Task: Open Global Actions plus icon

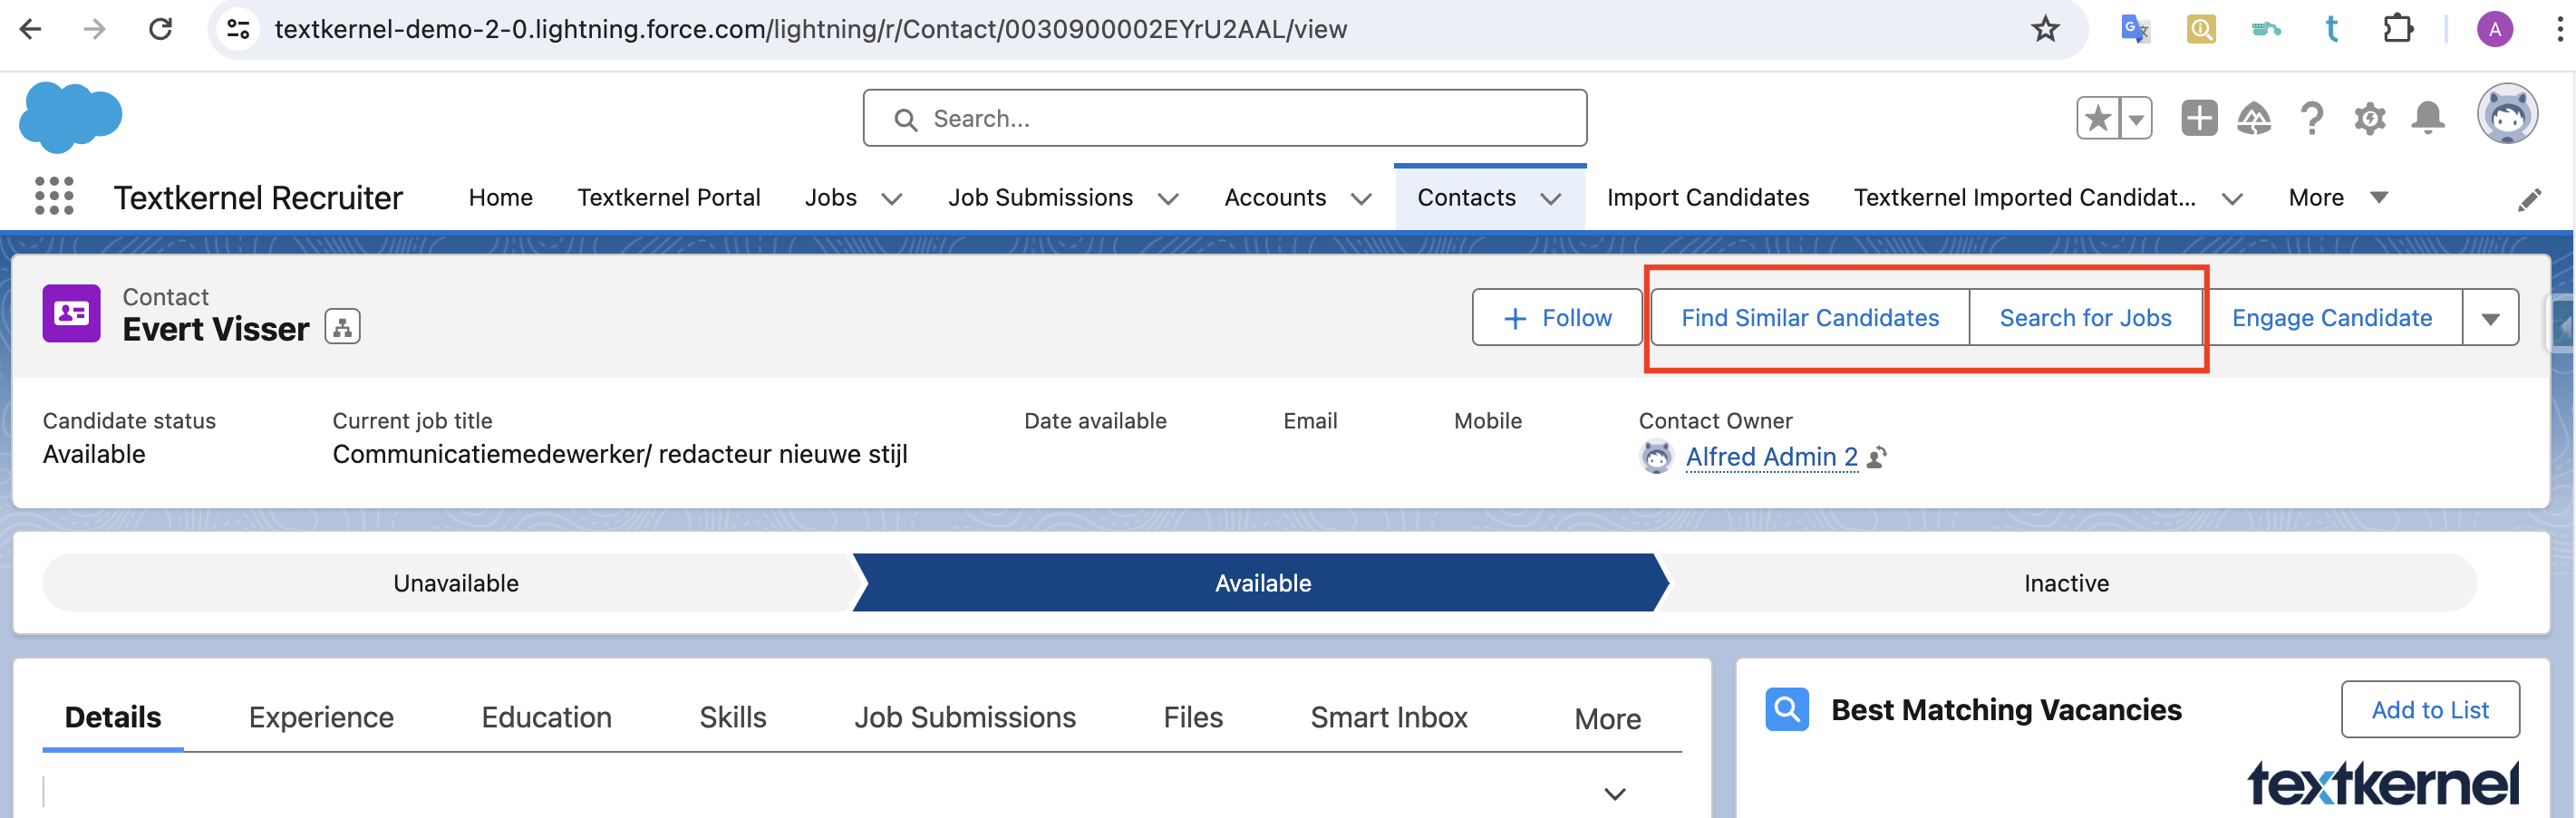Action: coord(2199,118)
